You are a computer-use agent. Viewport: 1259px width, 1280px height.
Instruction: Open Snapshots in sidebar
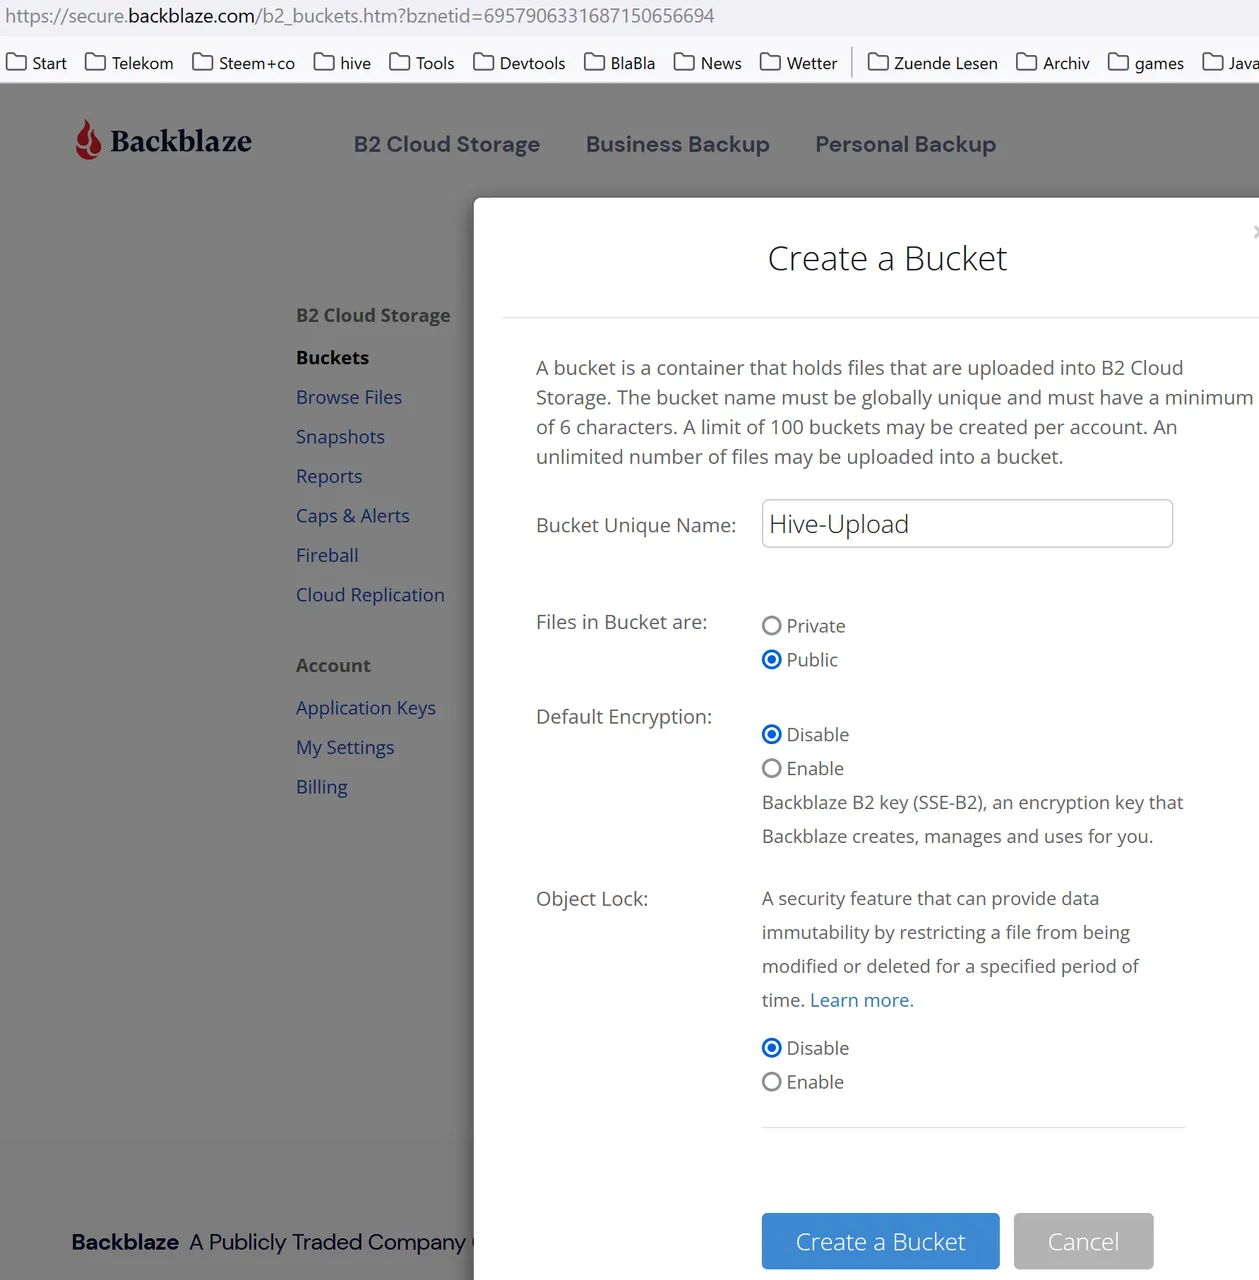click(340, 437)
